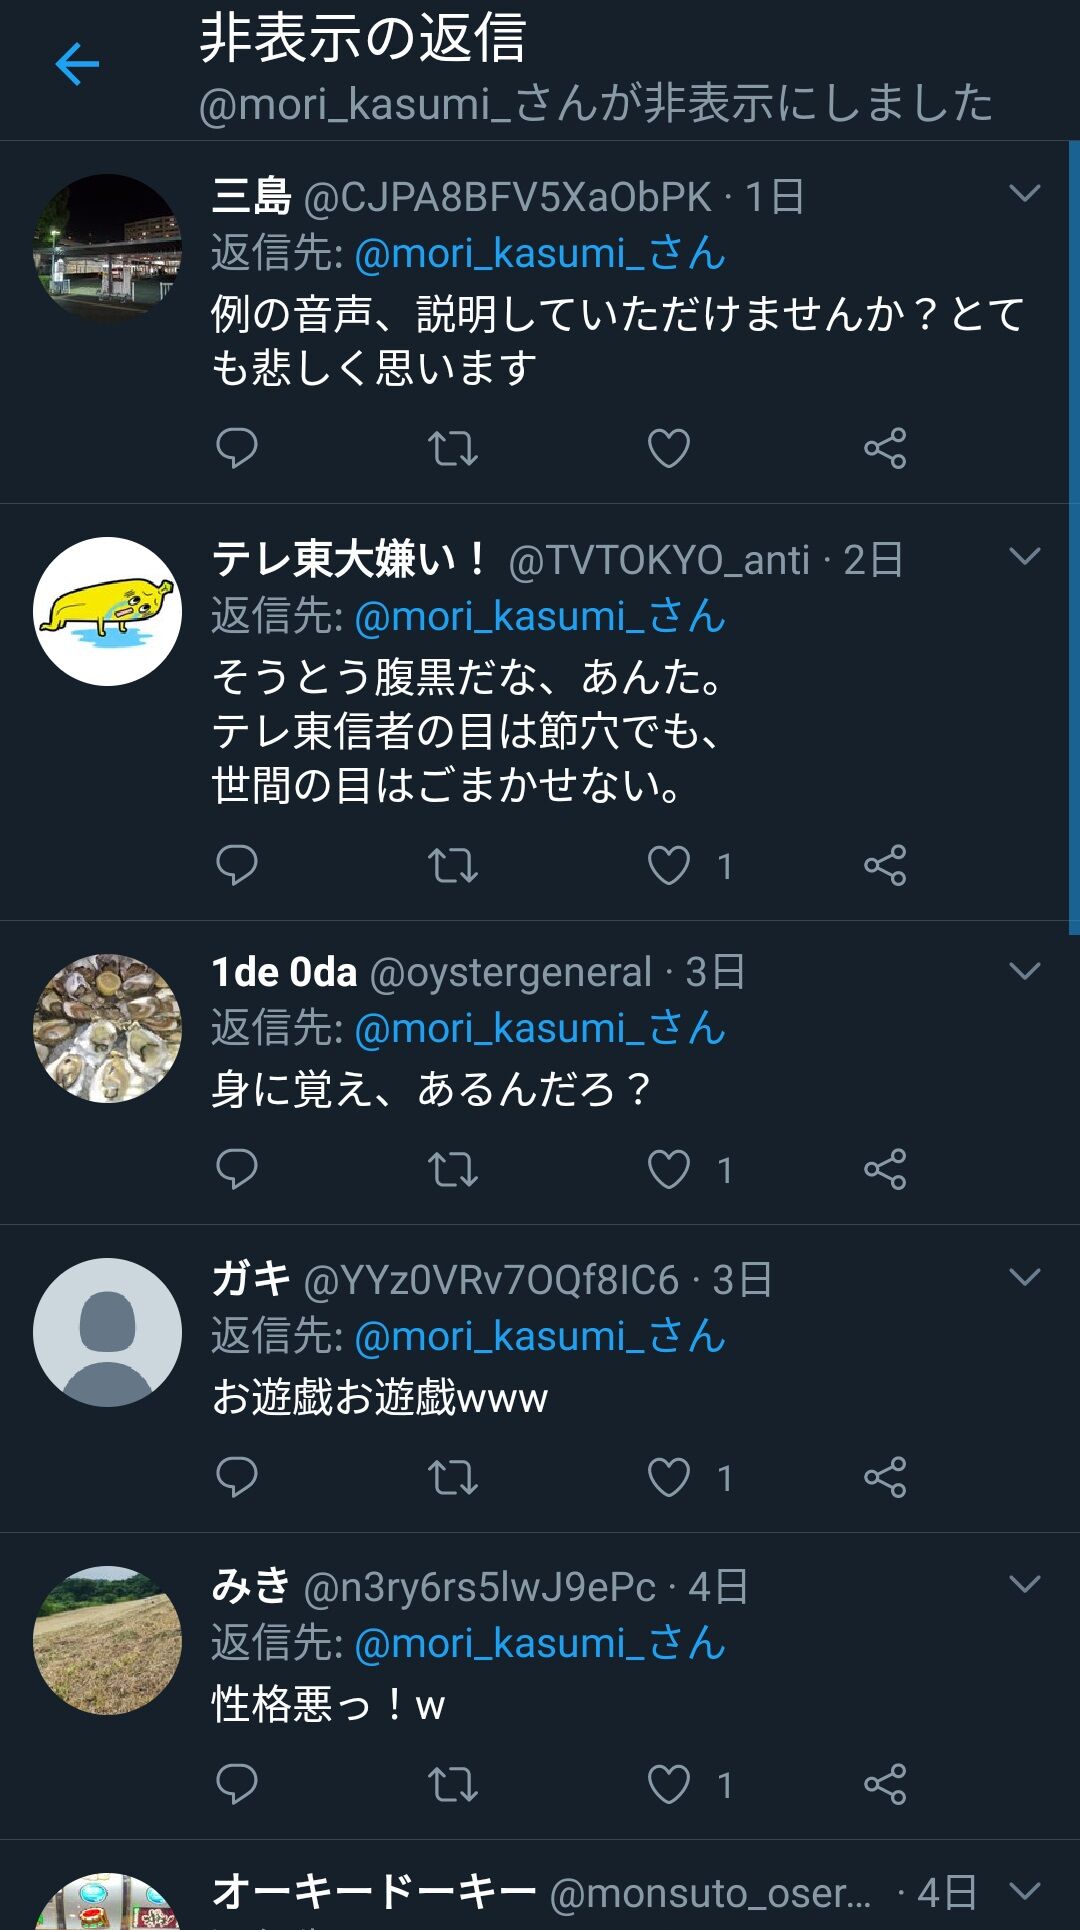
Task: Share the ガキ reply
Action: [885, 1477]
